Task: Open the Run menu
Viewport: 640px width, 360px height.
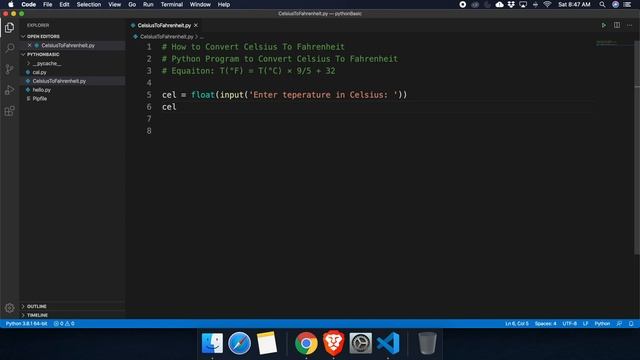Action: click(x=148, y=4)
